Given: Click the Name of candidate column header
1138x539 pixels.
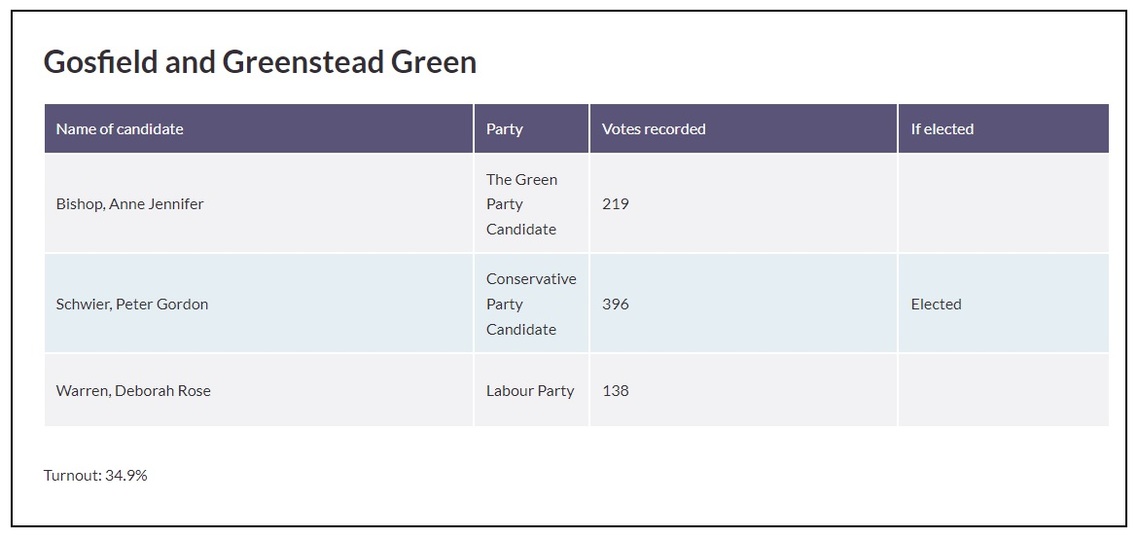Looking at the screenshot, I should (x=120, y=129).
